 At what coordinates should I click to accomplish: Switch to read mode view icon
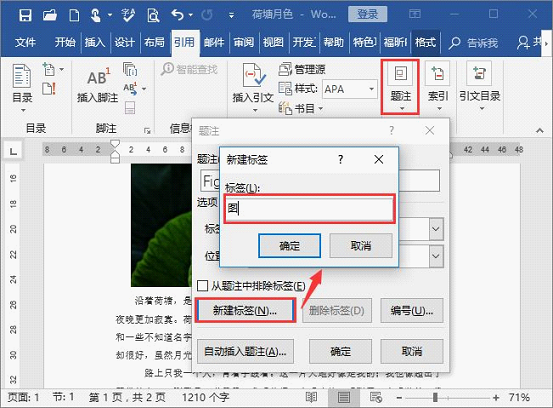[311, 397]
